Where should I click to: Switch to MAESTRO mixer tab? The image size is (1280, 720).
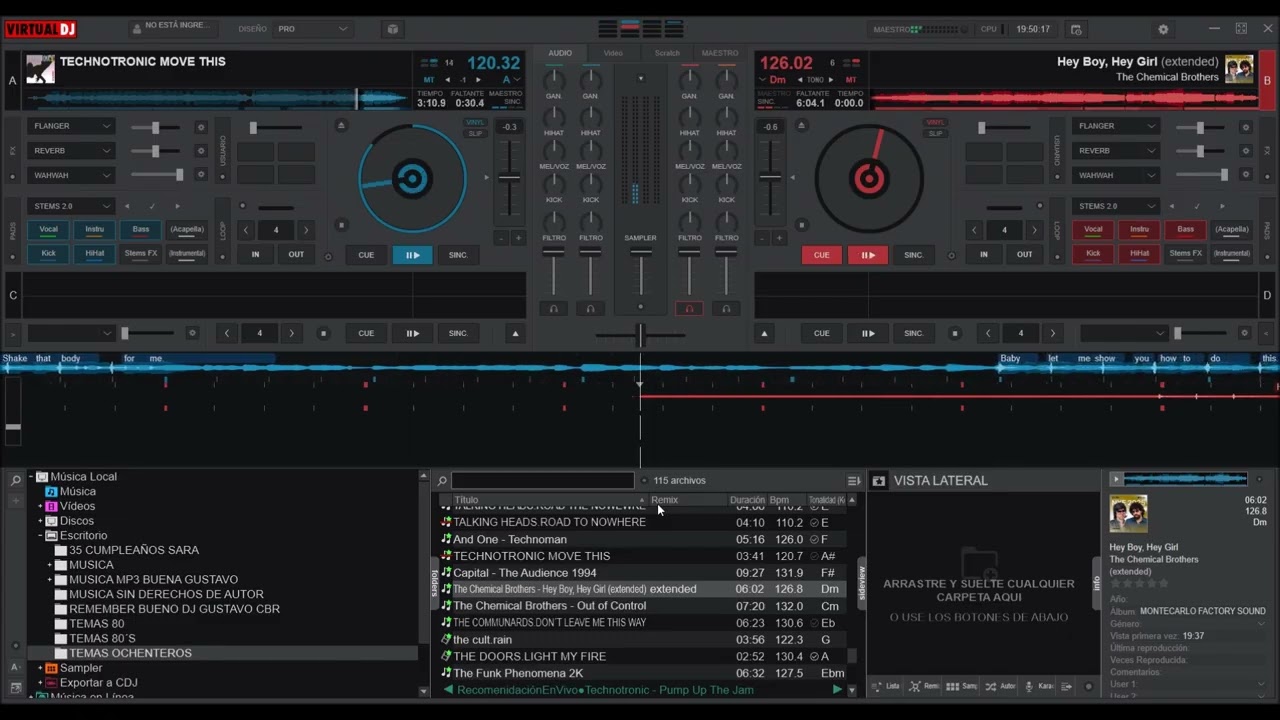(x=720, y=53)
